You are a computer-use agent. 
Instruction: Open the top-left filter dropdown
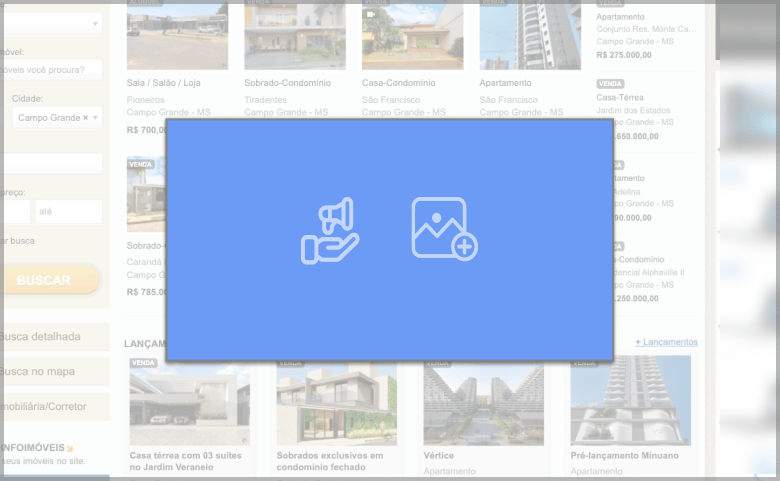(52, 23)
